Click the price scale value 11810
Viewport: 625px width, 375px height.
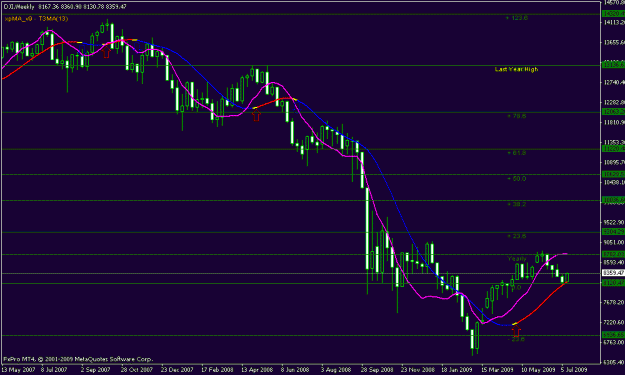pyautogui.click(x=614, y=122)
